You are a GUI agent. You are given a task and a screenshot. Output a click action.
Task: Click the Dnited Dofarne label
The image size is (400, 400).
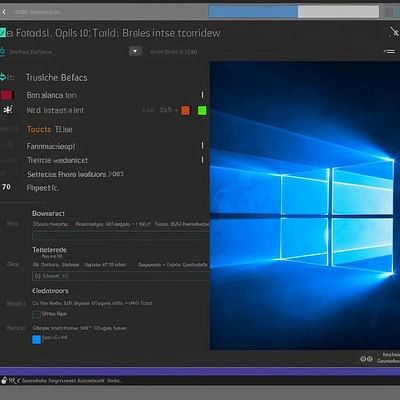pos(30,52)
